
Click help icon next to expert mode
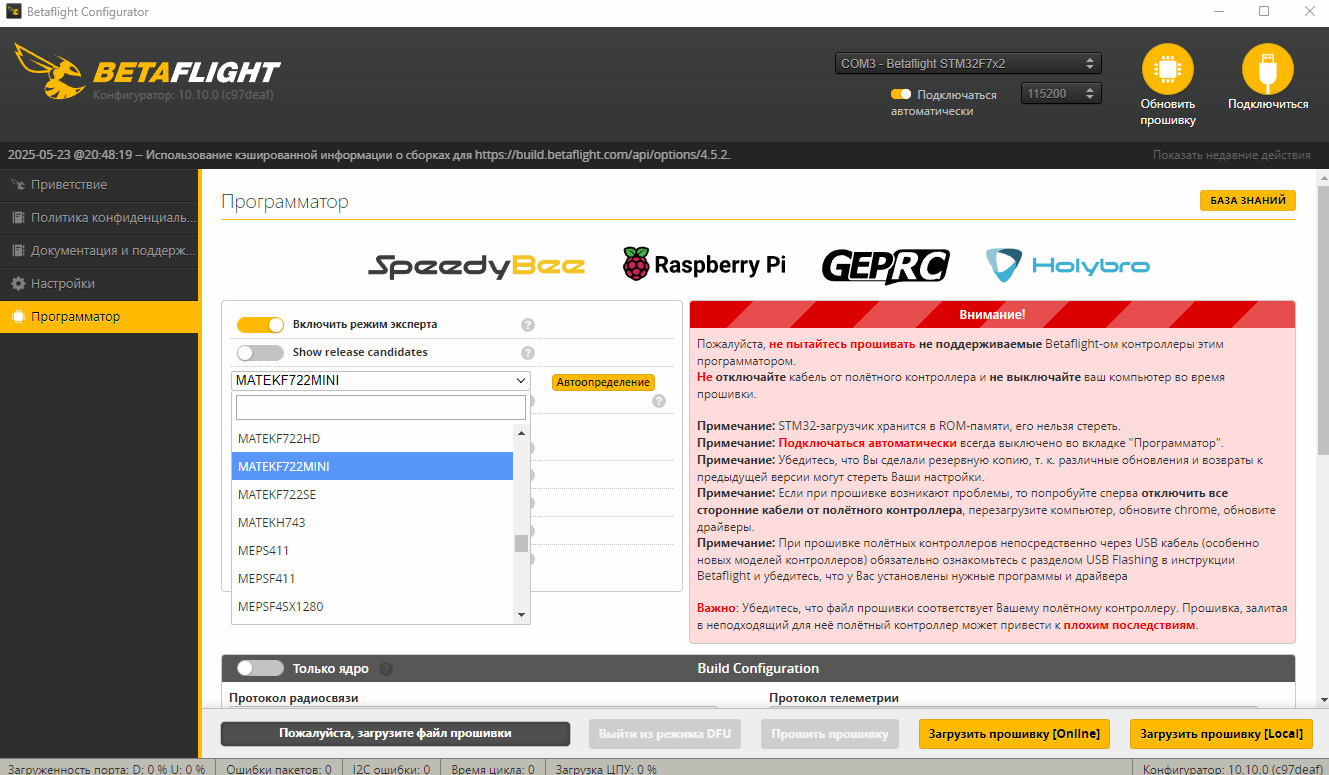point(528,325)
